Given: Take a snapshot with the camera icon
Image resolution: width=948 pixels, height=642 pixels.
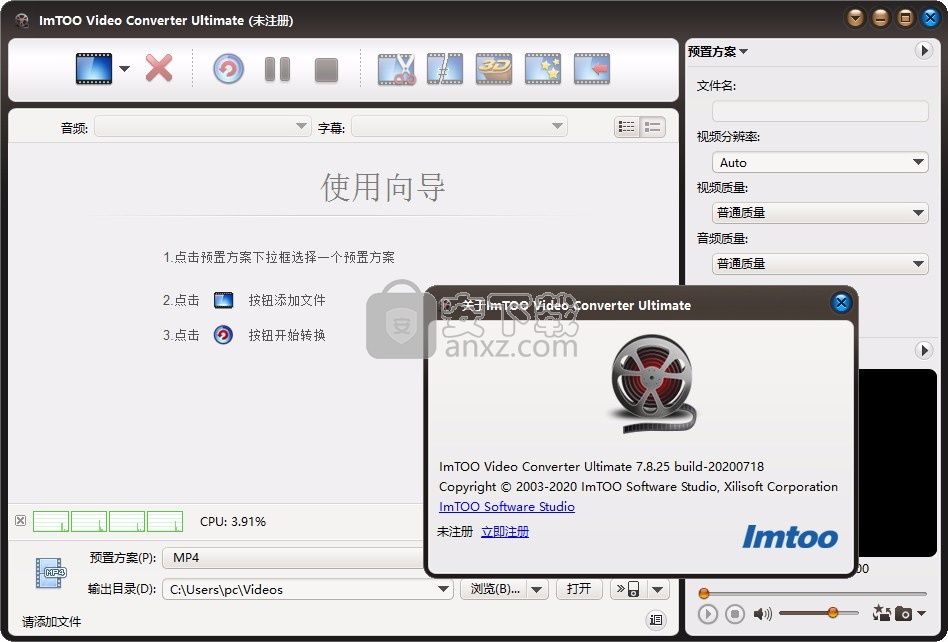Looking at the screenshot, I should pyautogui.click(x=903, y=614).
